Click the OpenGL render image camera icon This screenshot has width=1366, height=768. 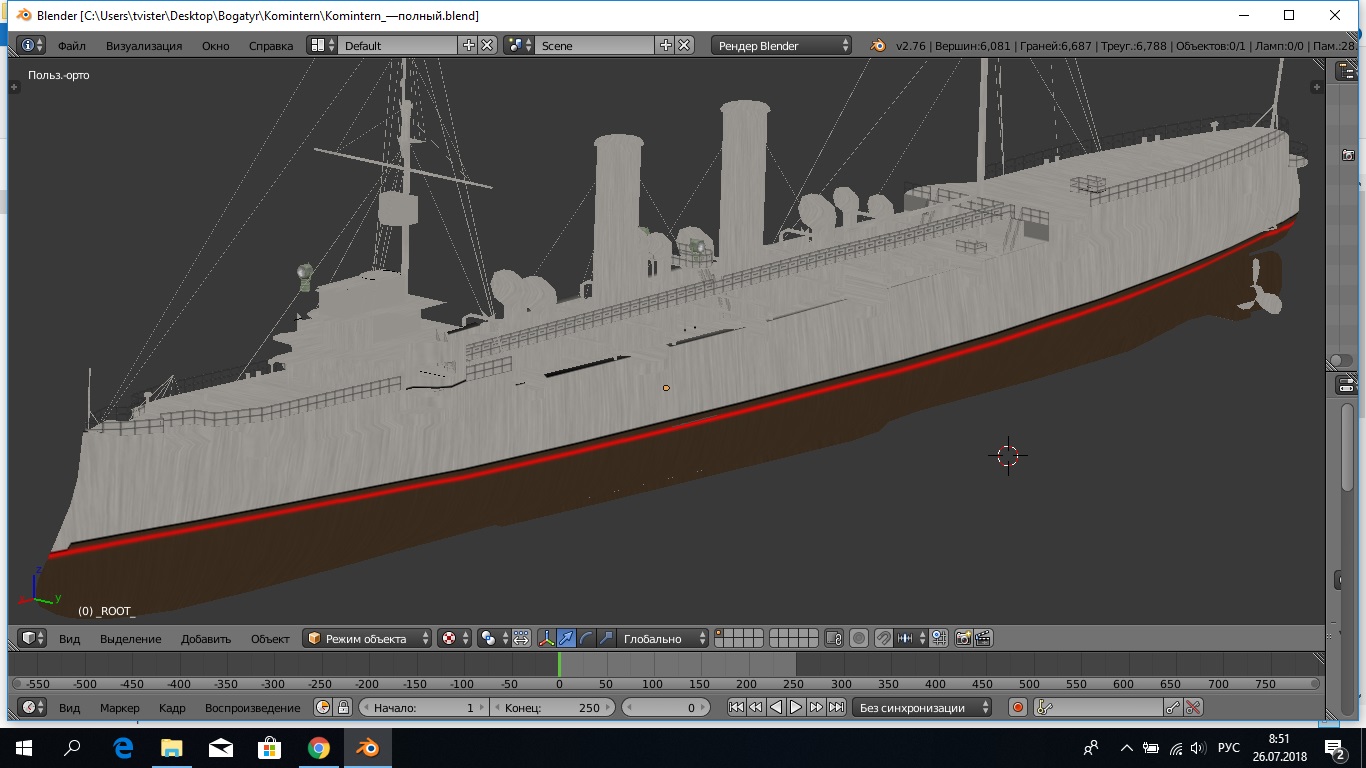964,638
